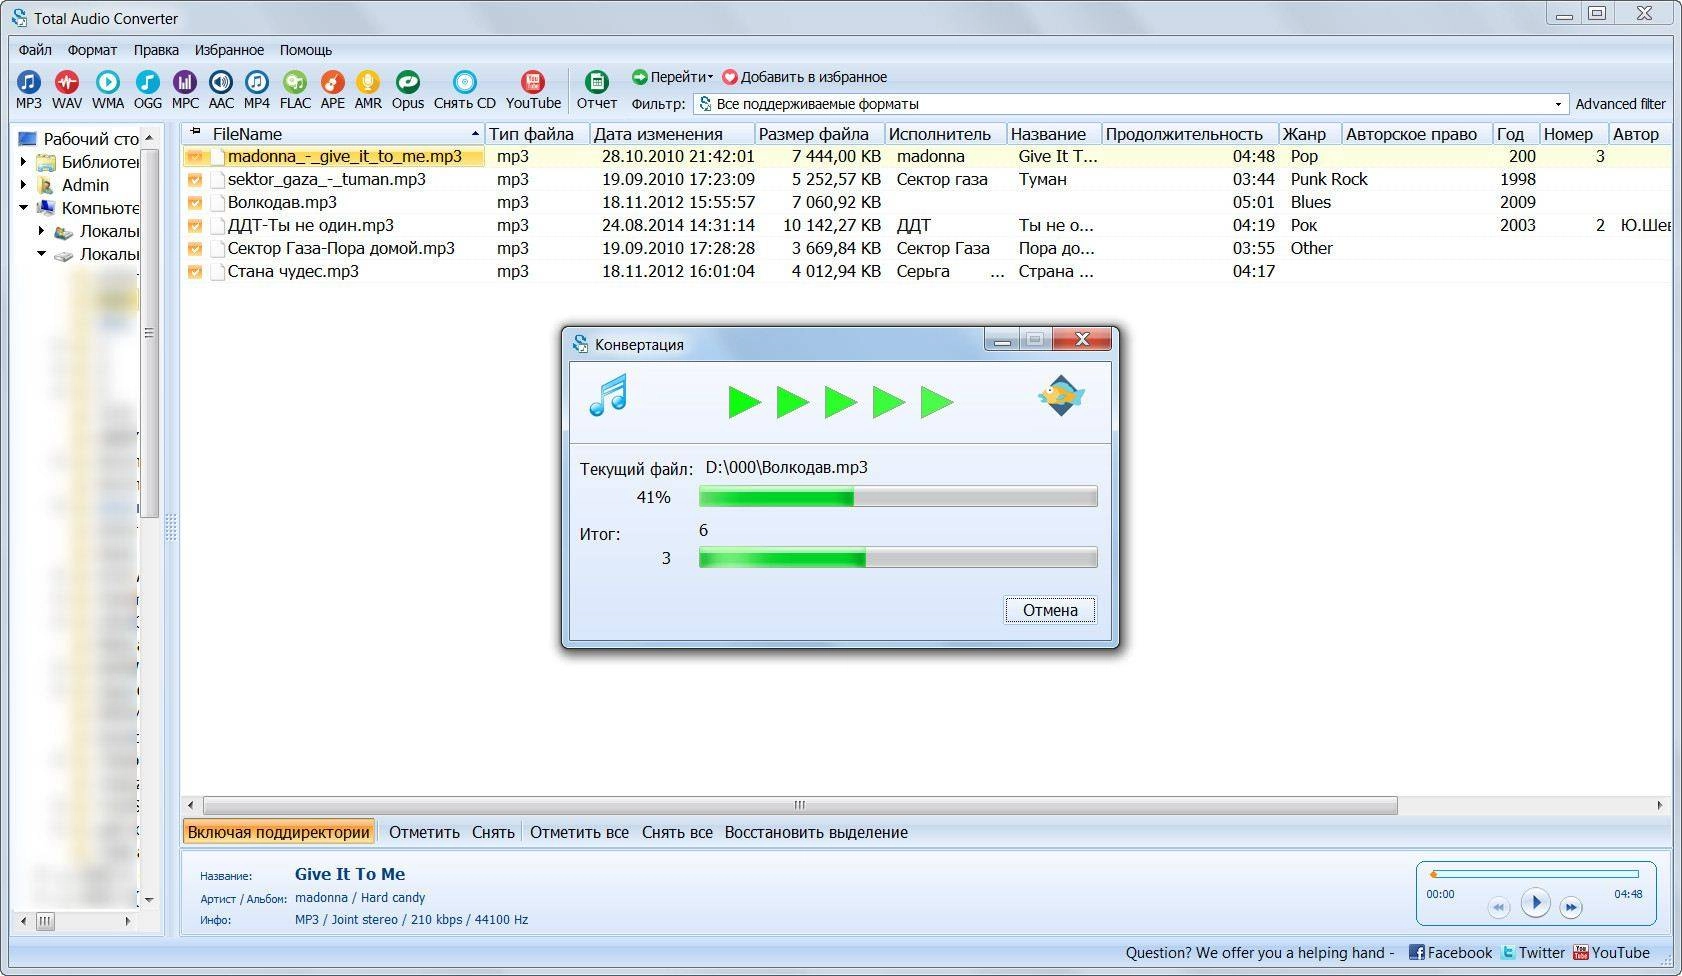
Task: Uncheck Стана чудес.mp3 checkbox
Action: click(x=195, y=272)
